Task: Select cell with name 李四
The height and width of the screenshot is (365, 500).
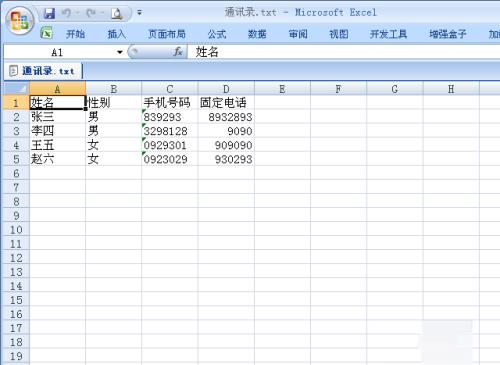Action: (x=57, y=131)
